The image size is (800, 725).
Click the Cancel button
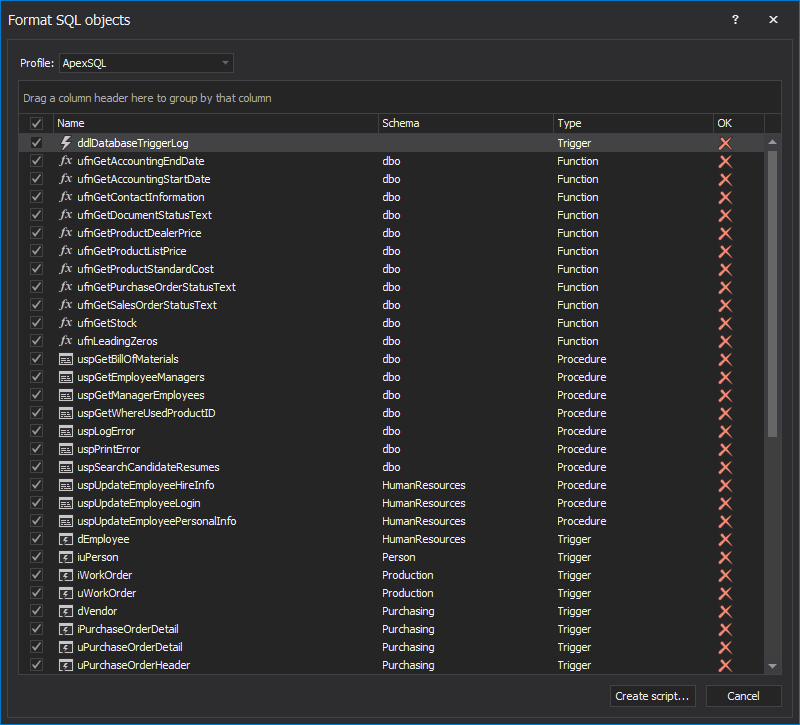[743, 696]
